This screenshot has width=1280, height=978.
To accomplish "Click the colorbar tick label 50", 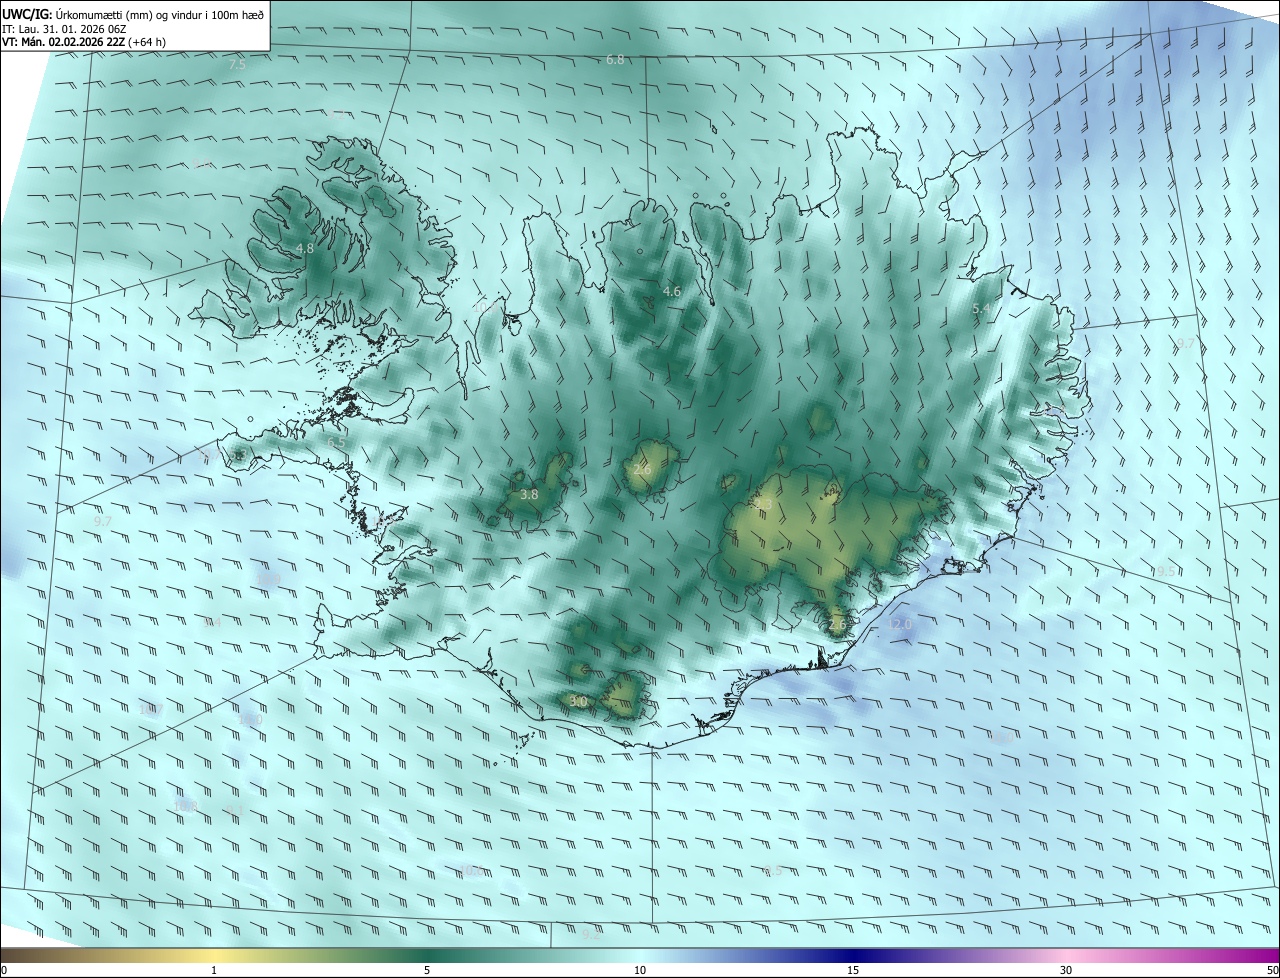I will tap(1272, 971).
